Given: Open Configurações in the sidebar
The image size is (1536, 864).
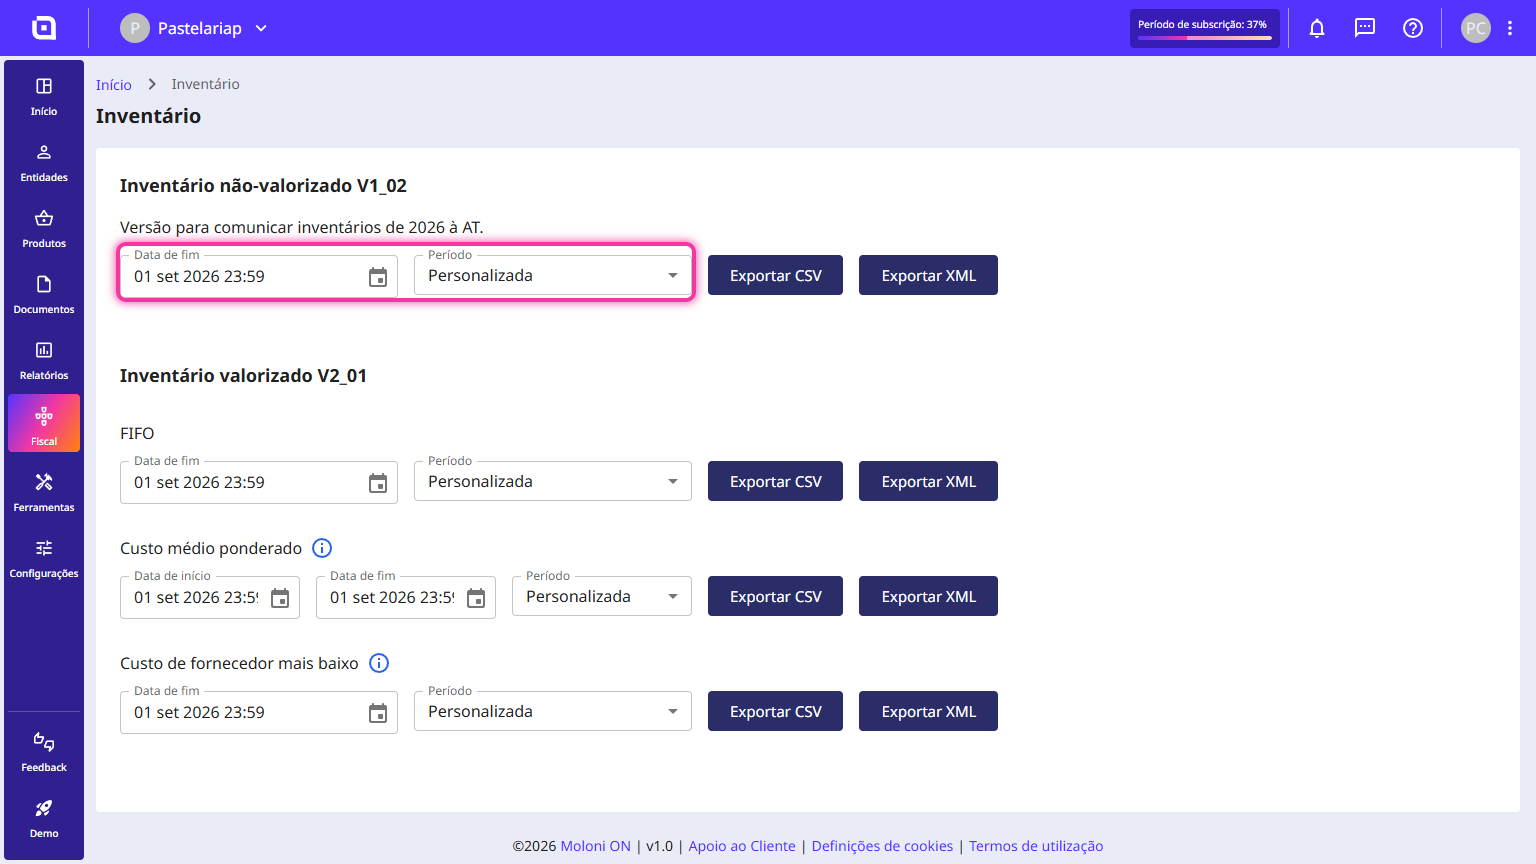Looking at the screenshot, I should click(44, 559).
